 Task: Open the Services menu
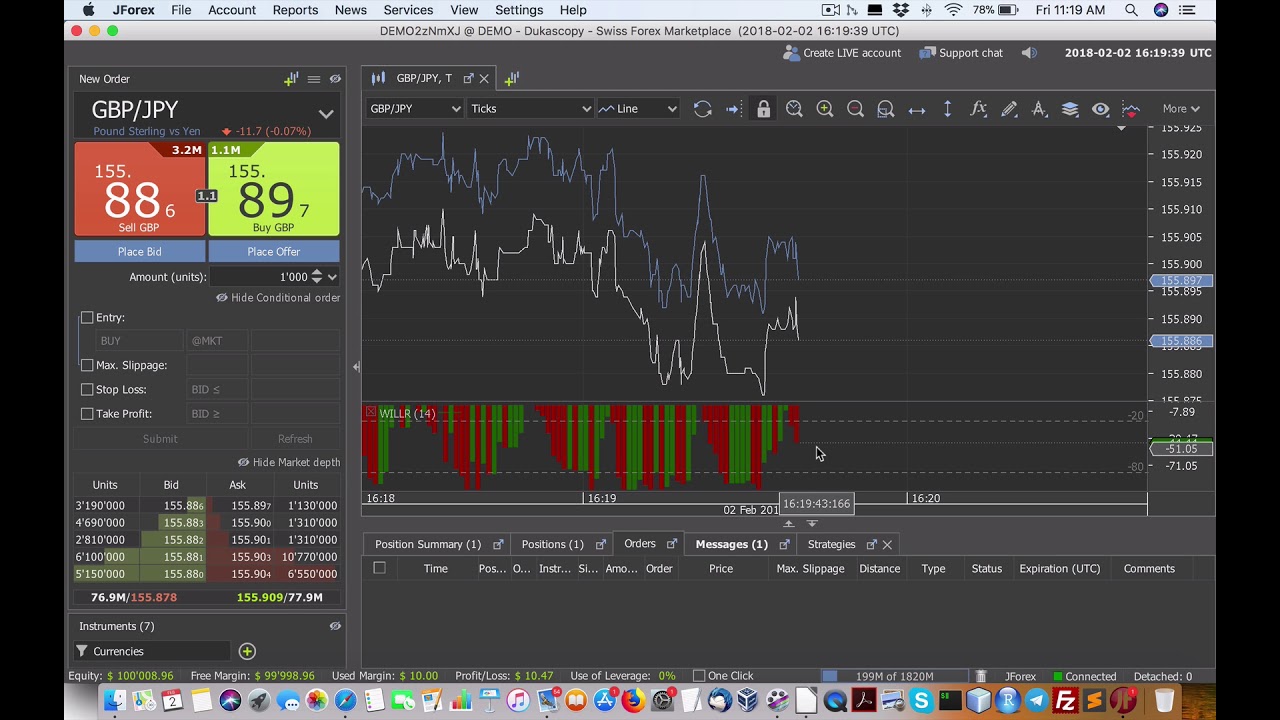point(408,10)
